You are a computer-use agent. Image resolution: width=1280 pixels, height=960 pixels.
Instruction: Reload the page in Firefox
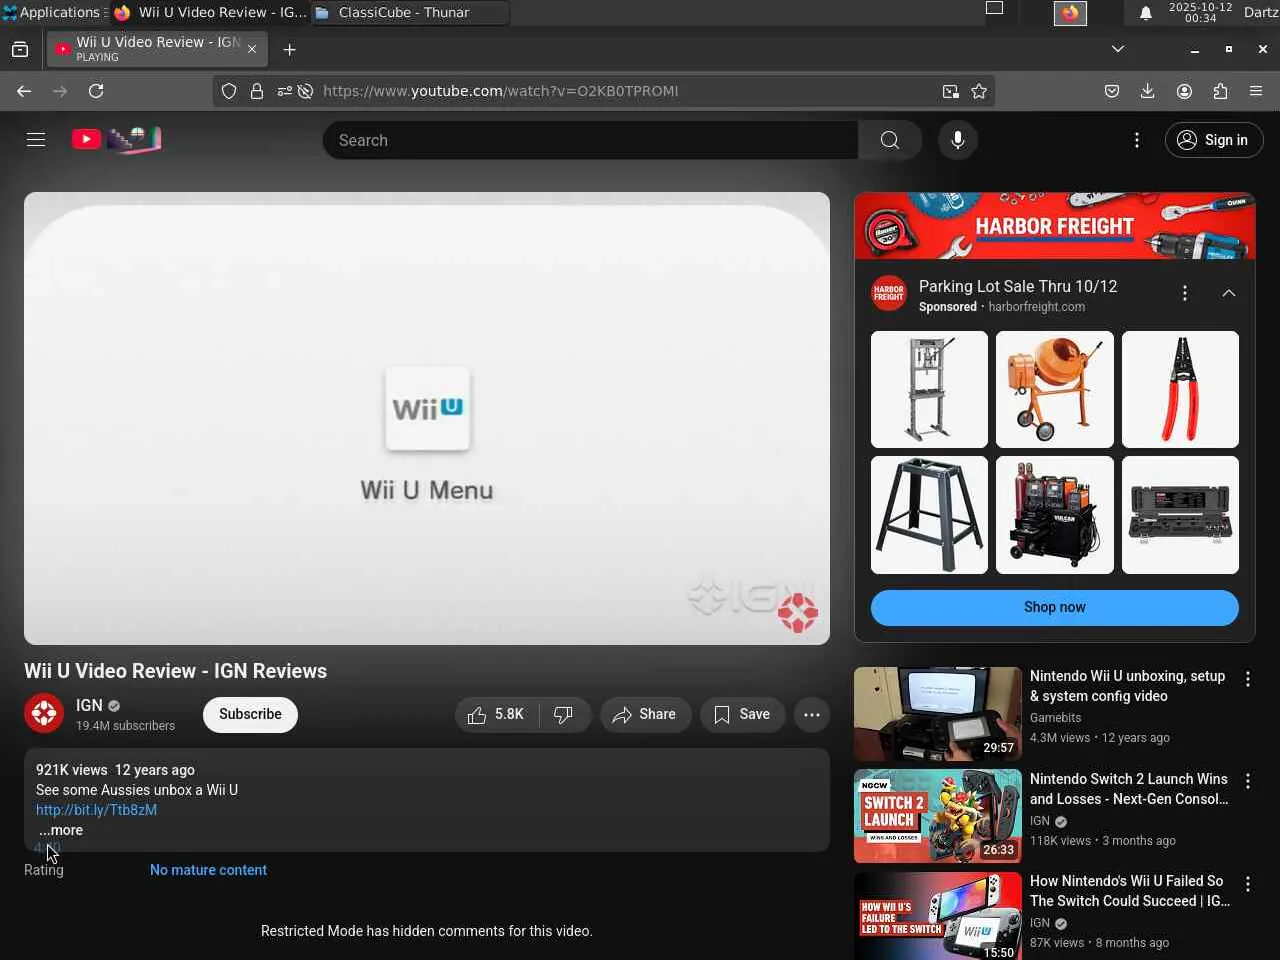click(96, 91)
